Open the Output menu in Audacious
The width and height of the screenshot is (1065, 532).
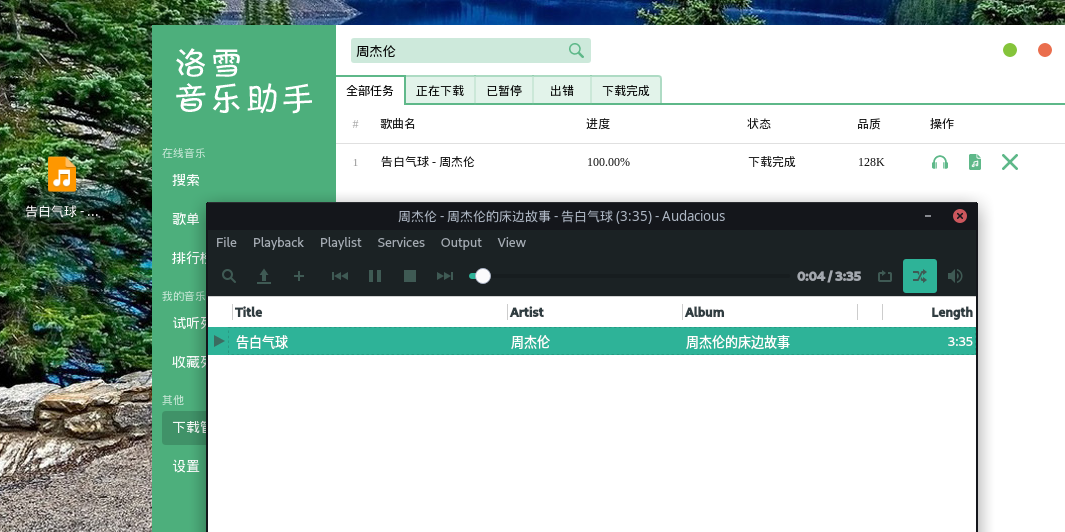[461, 243]
